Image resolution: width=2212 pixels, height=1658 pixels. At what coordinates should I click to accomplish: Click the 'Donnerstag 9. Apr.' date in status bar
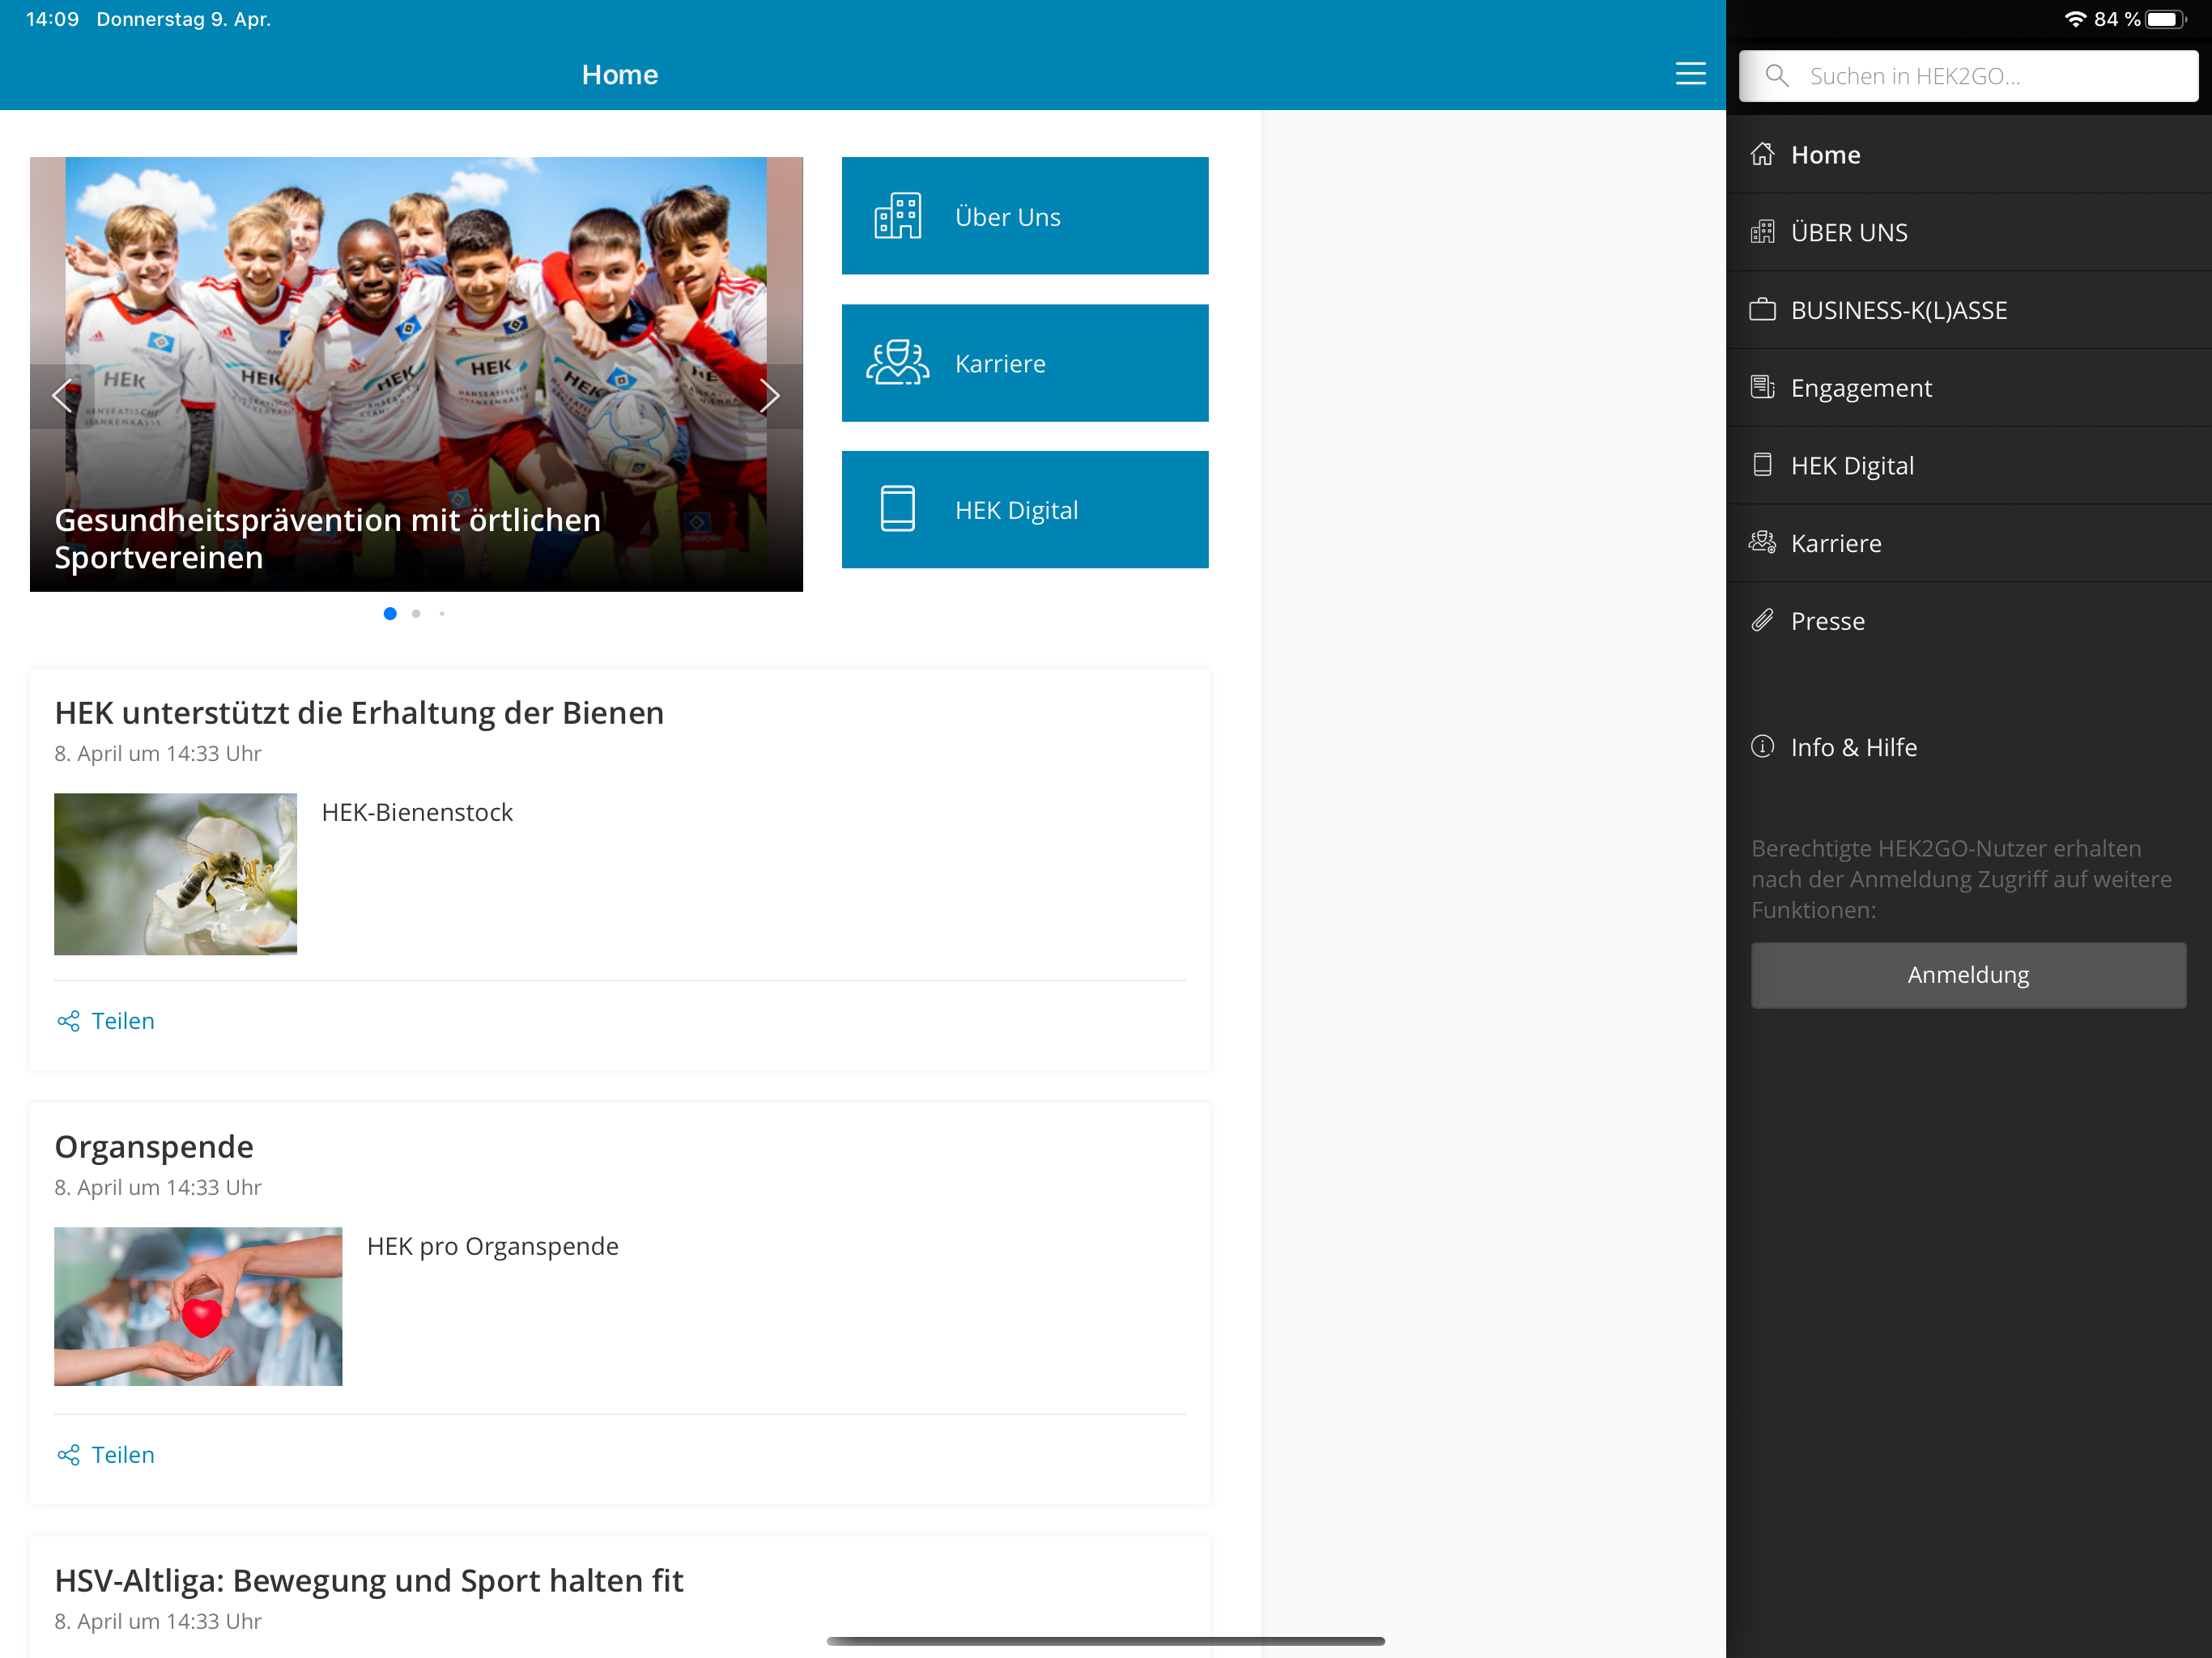tap(183, 19)
